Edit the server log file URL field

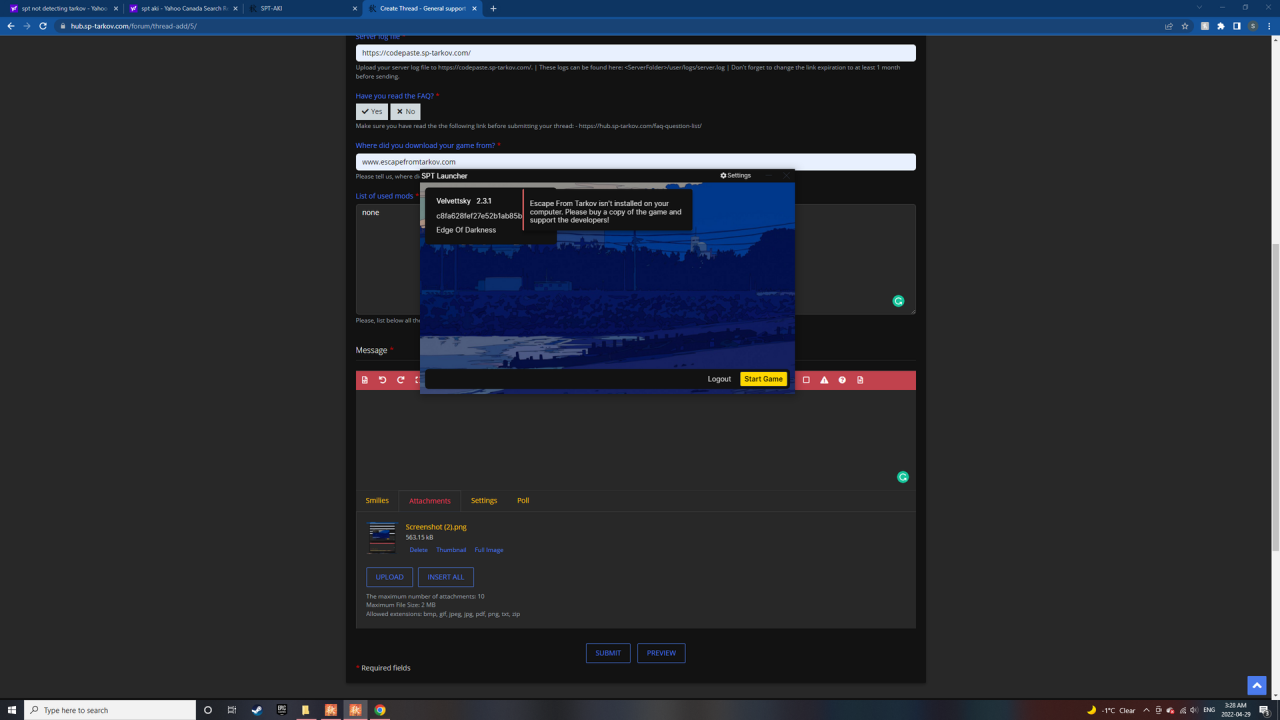(635, 53)
